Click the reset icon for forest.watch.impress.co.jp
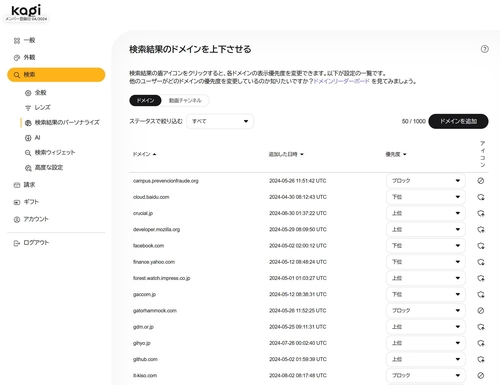Image resolution: width=500 pixels, height=385 pixels. [x=480, y=278]
